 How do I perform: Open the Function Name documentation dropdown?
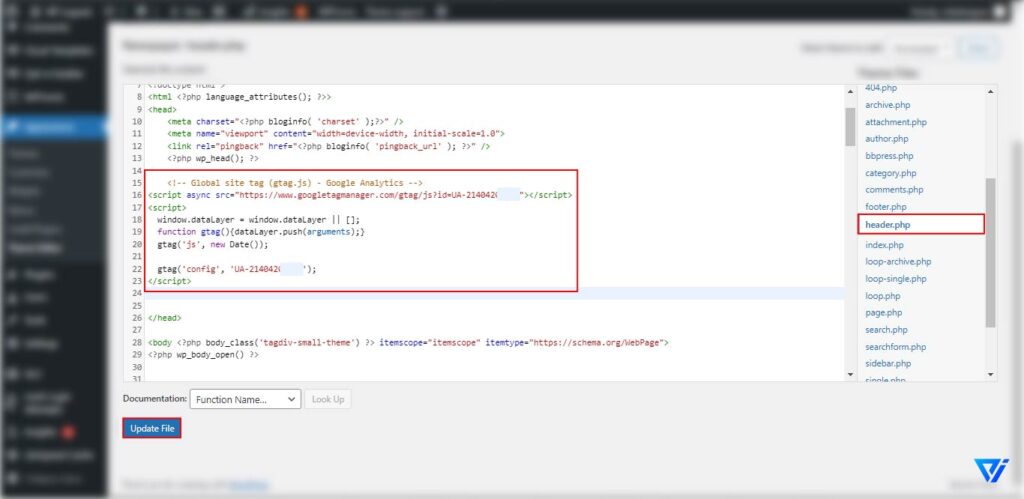tap(245, 399)
